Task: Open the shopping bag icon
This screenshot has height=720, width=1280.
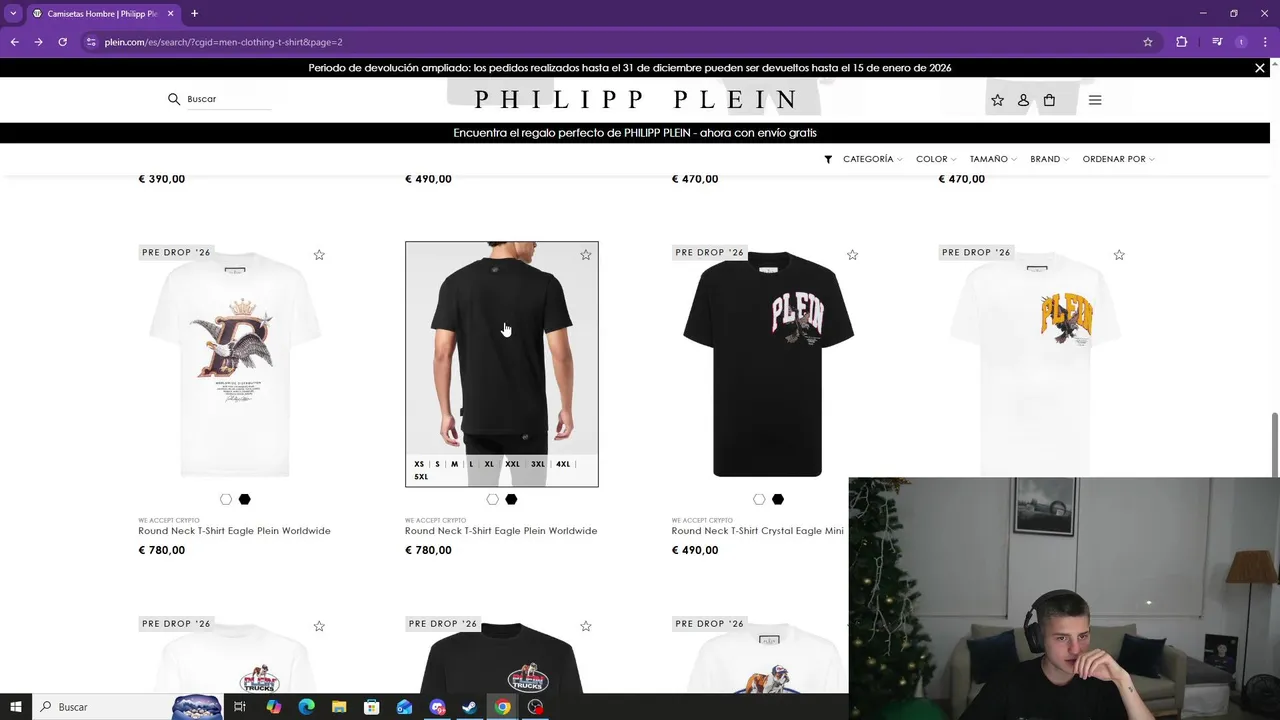Action: click(1049, 100)
